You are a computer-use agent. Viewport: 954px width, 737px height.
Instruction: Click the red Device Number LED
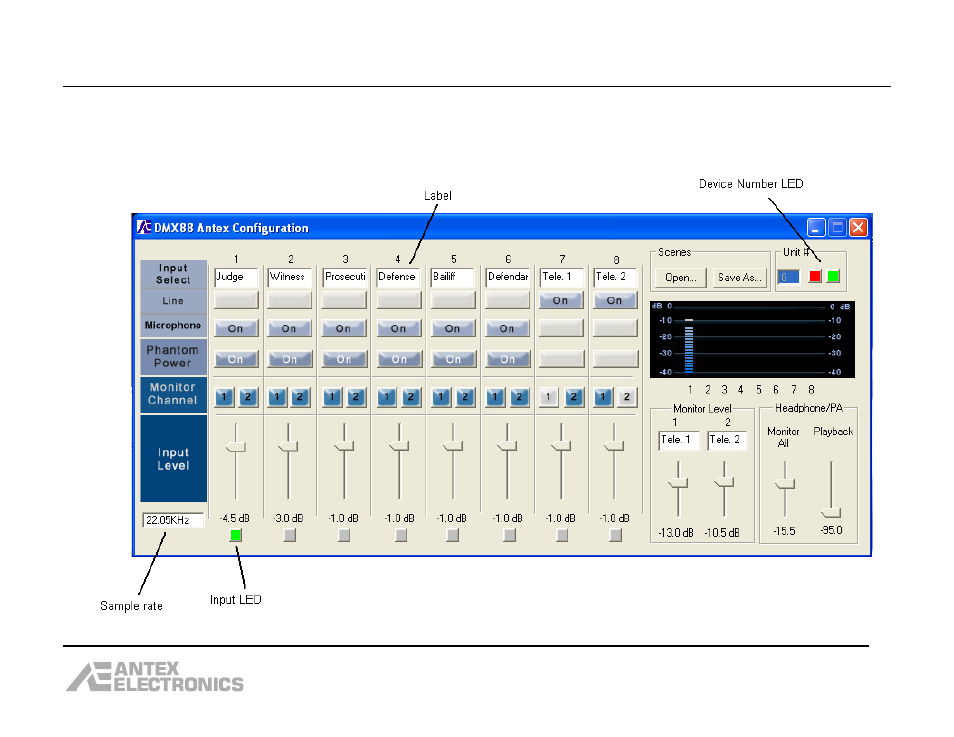click(815, 276)
